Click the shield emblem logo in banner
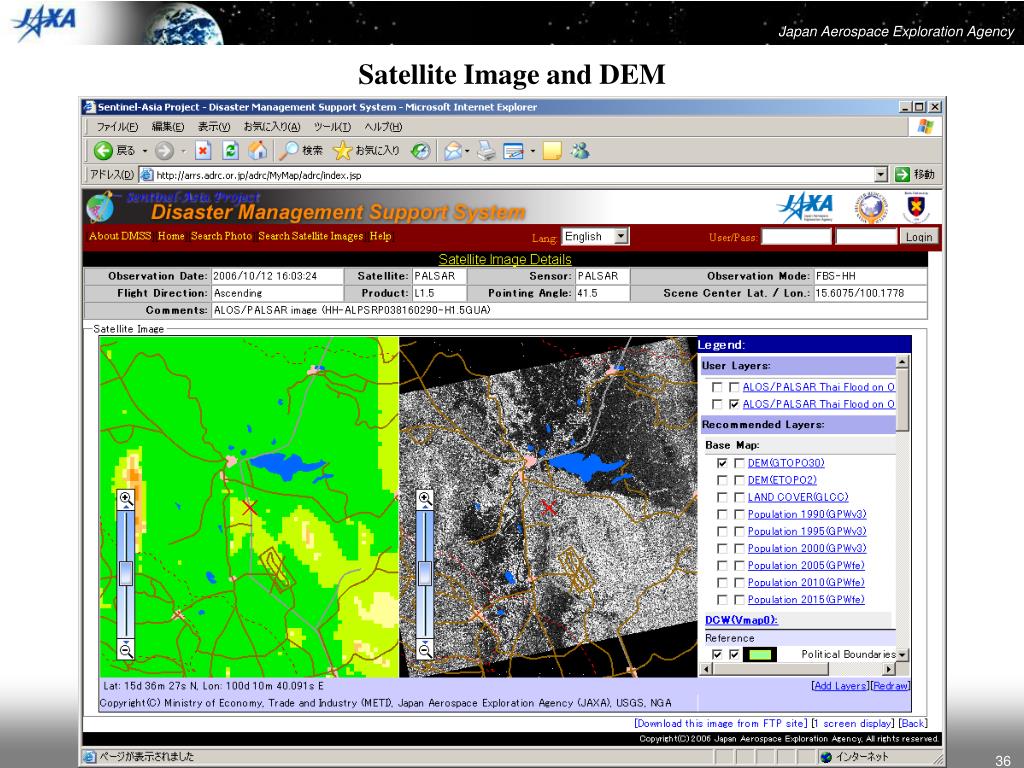This screenshot has width=1024, height=768. 916,208
